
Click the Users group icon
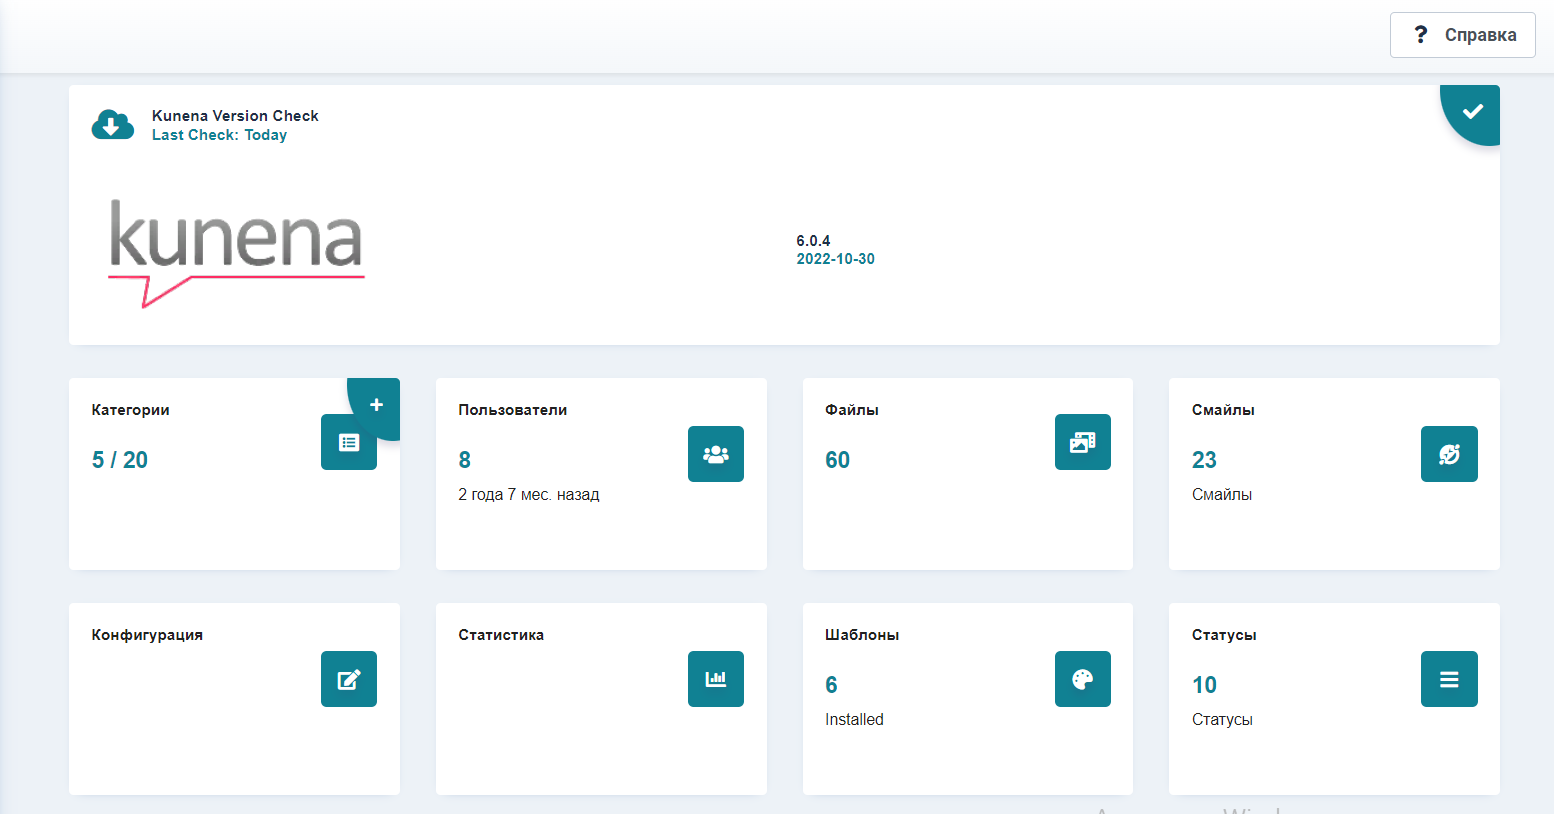point(715,454)
